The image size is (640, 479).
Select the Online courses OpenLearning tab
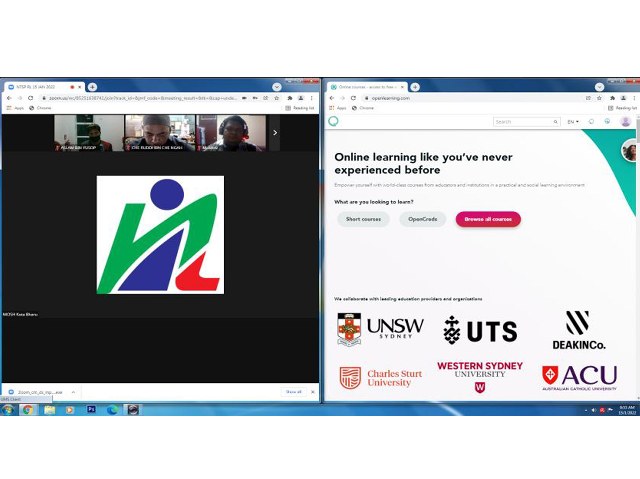pyautogui.click(x=367, y=87)
